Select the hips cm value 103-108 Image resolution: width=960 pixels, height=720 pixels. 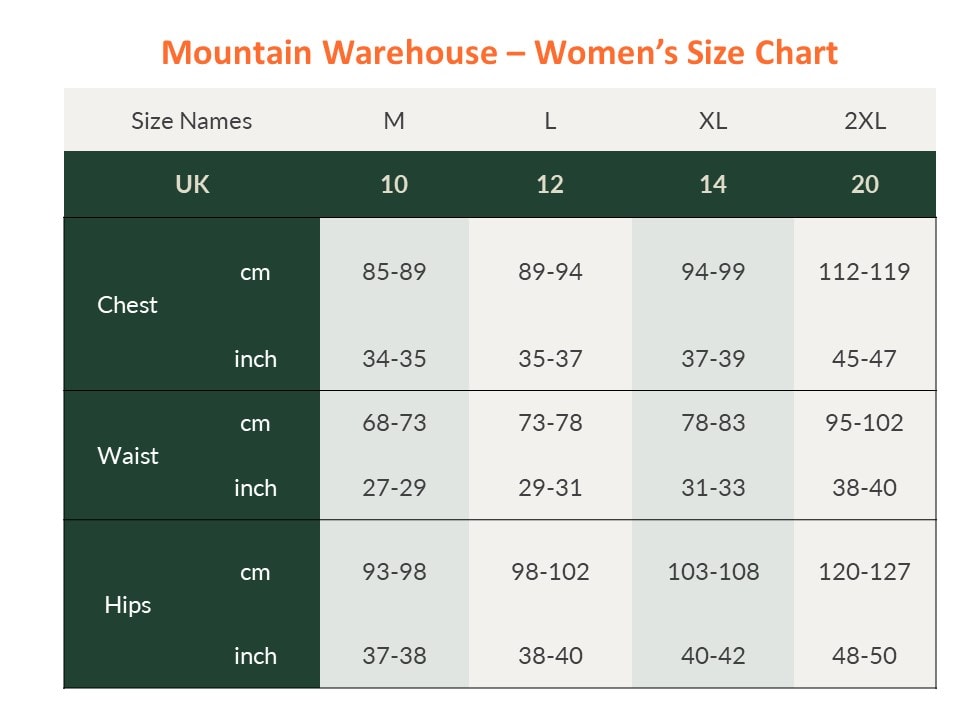coord(712,572)
